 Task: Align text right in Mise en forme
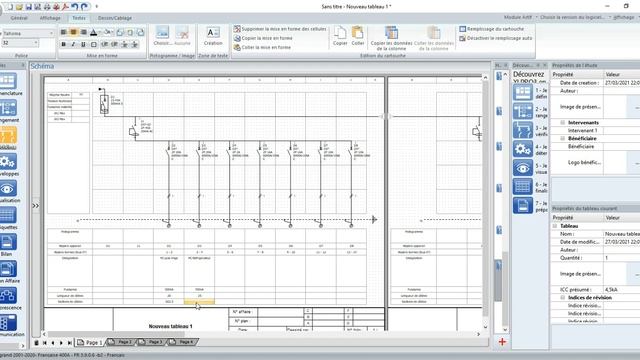tap(83, 32)
